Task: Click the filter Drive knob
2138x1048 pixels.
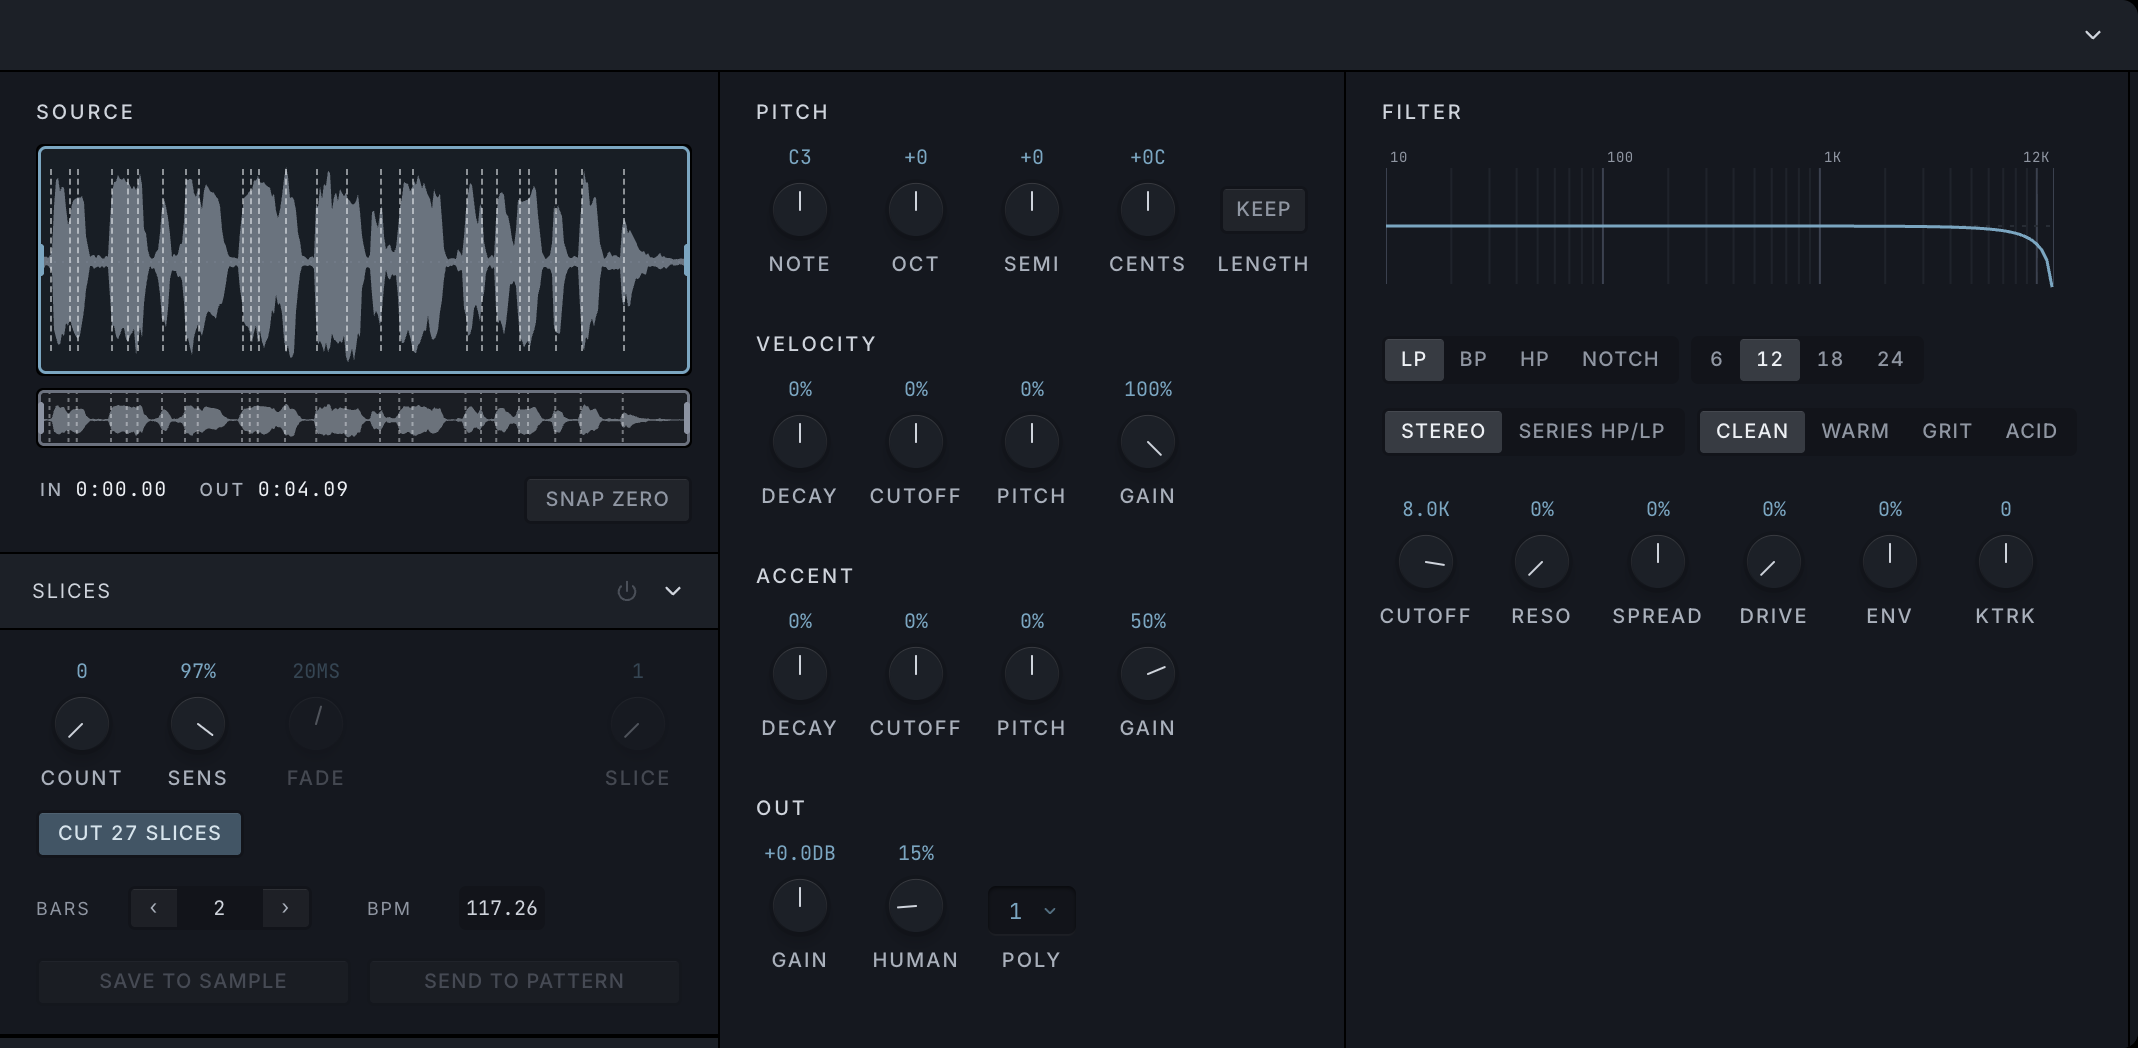Action: click(x=1774, y=562)
